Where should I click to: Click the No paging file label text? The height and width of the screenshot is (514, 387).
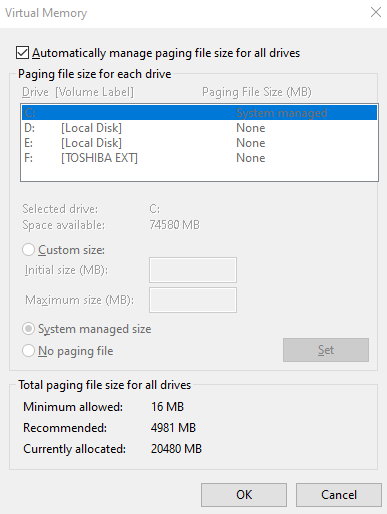coord(76,351)
